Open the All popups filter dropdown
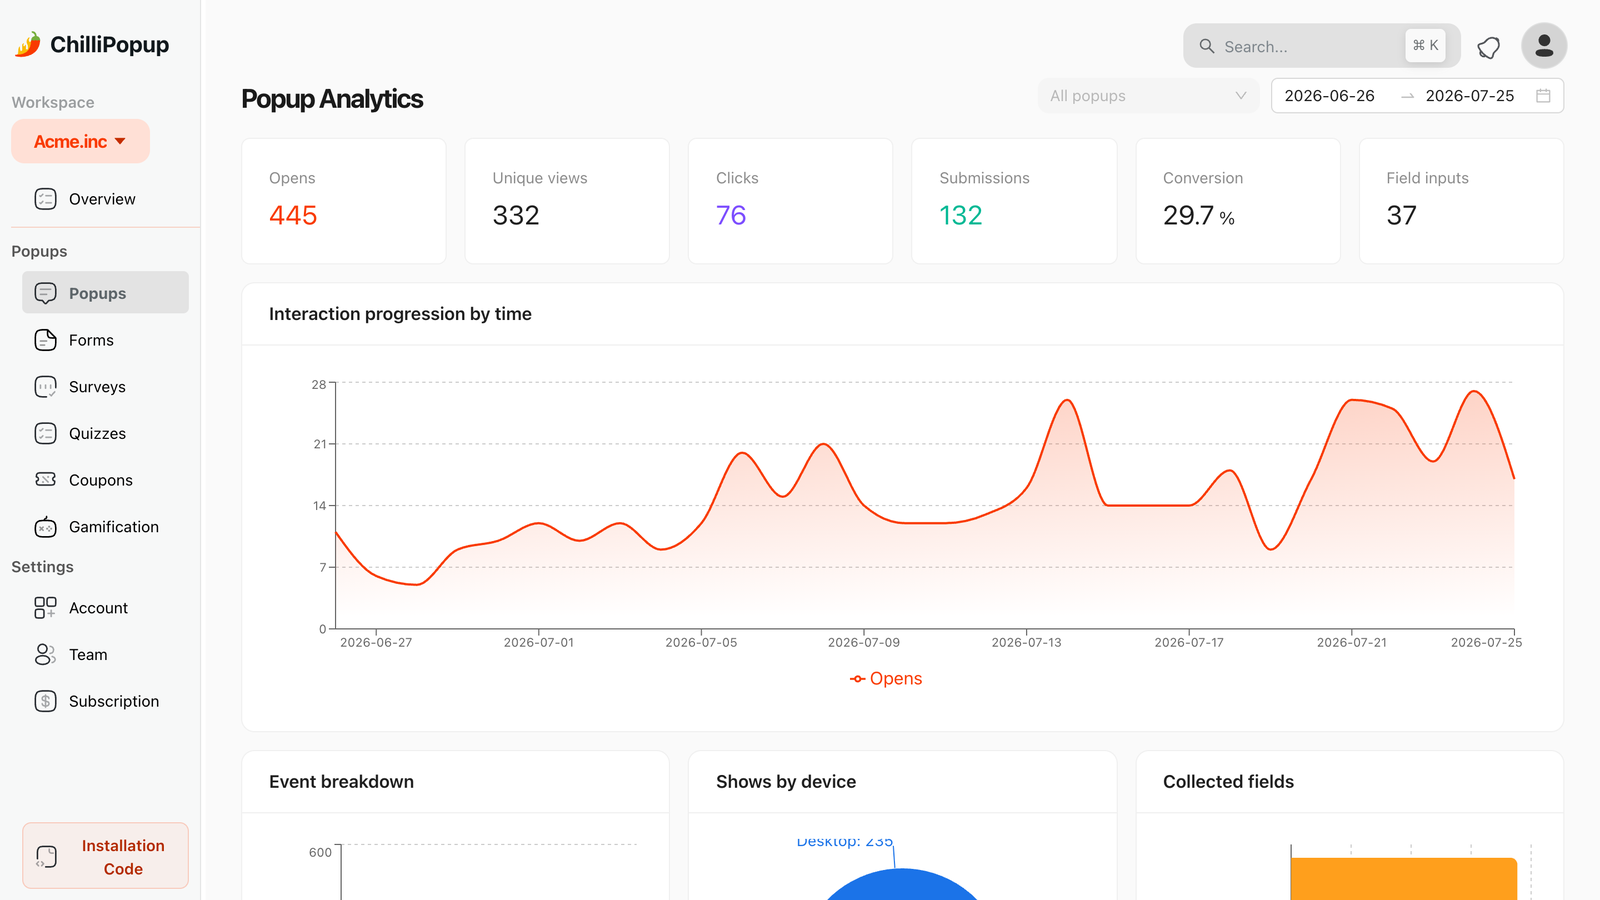This screenshot has height=900, width=1600. point(1148,96)
